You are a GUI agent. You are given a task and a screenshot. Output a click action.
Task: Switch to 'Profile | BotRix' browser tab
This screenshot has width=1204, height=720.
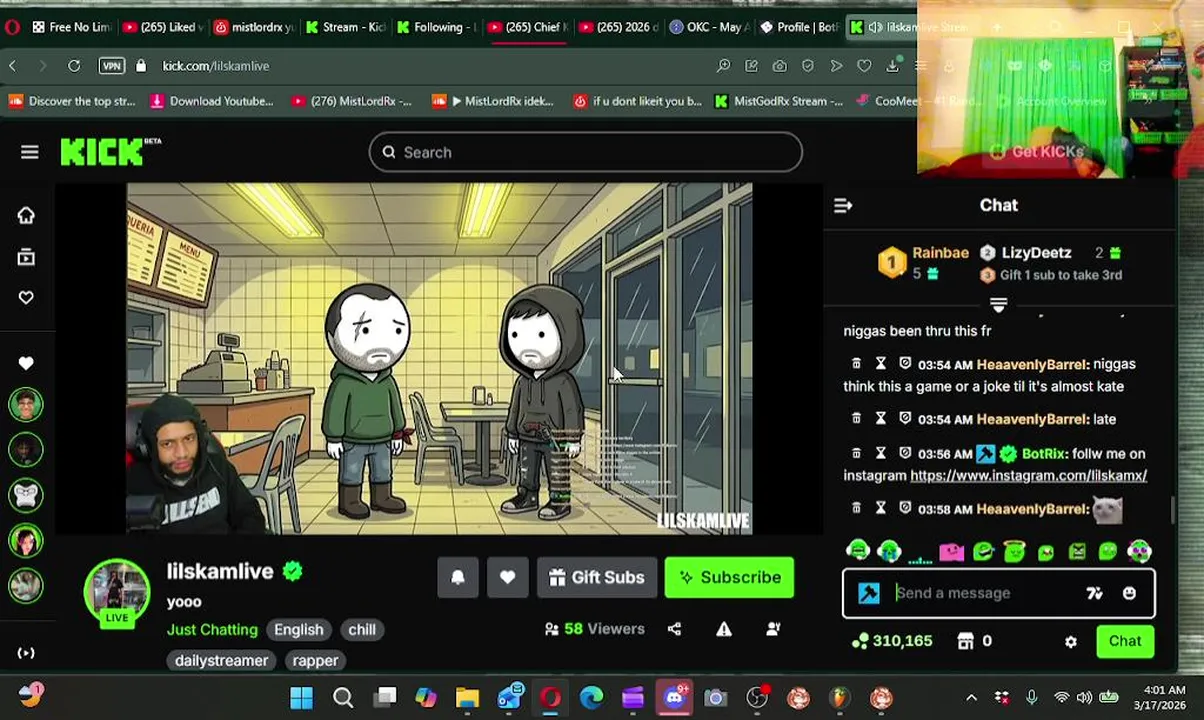(x=800, y=27)
